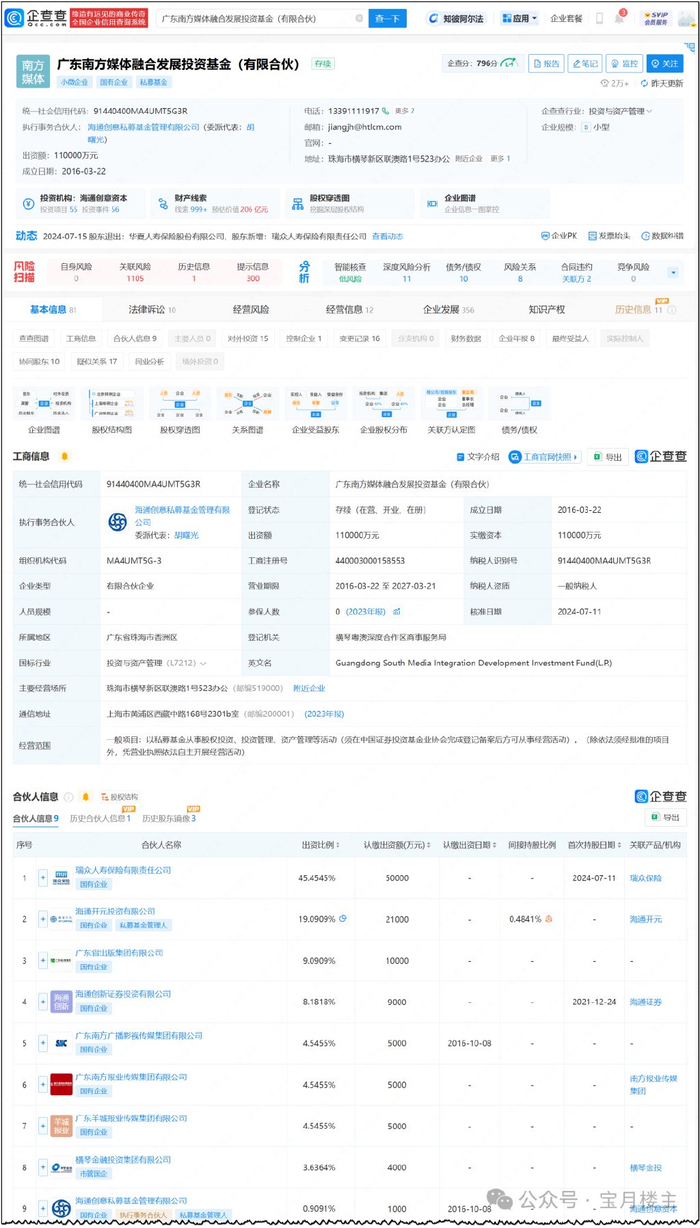
Task: Click 数据纠错 icon in the 动态 row
Action: coord(660,236)
